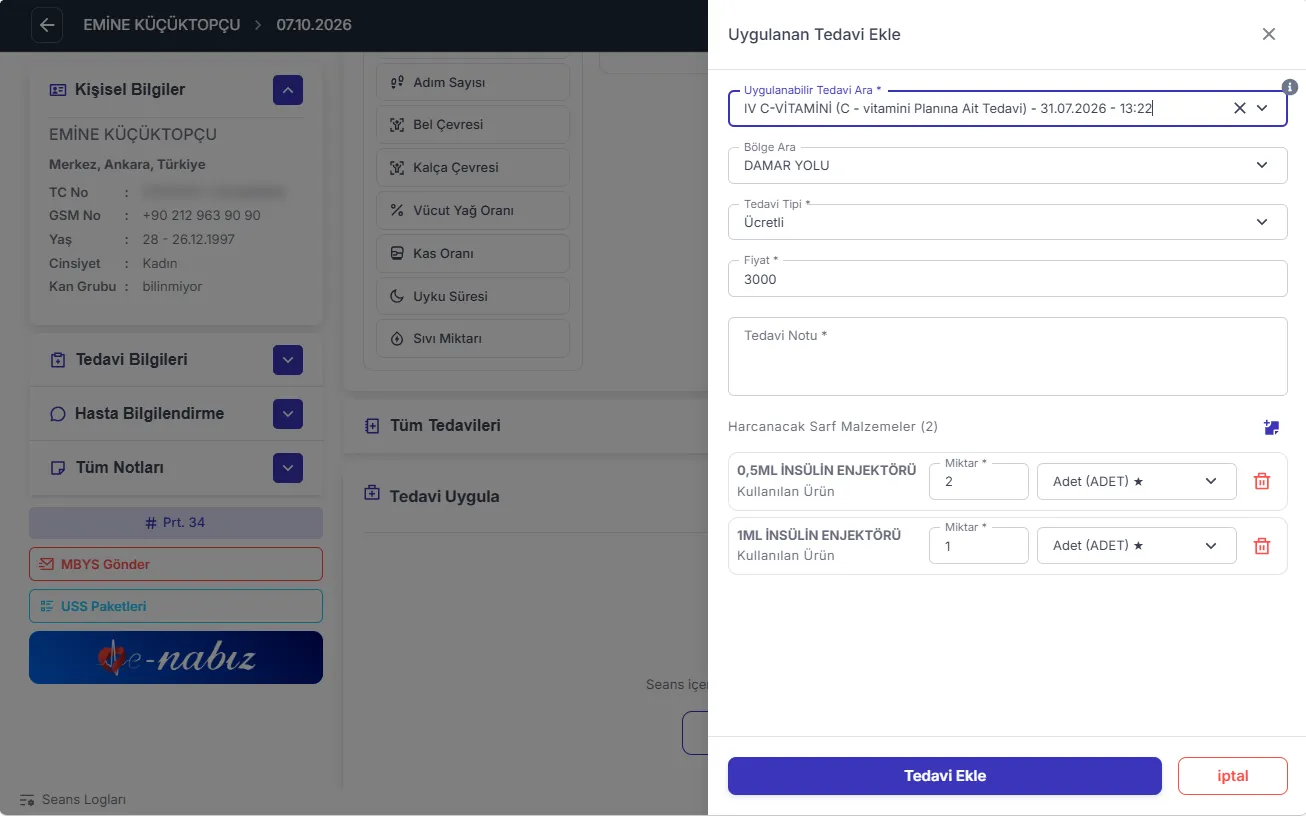Click the Tedavi Notu text area

pyautogui.click(x=1007, y=356)
